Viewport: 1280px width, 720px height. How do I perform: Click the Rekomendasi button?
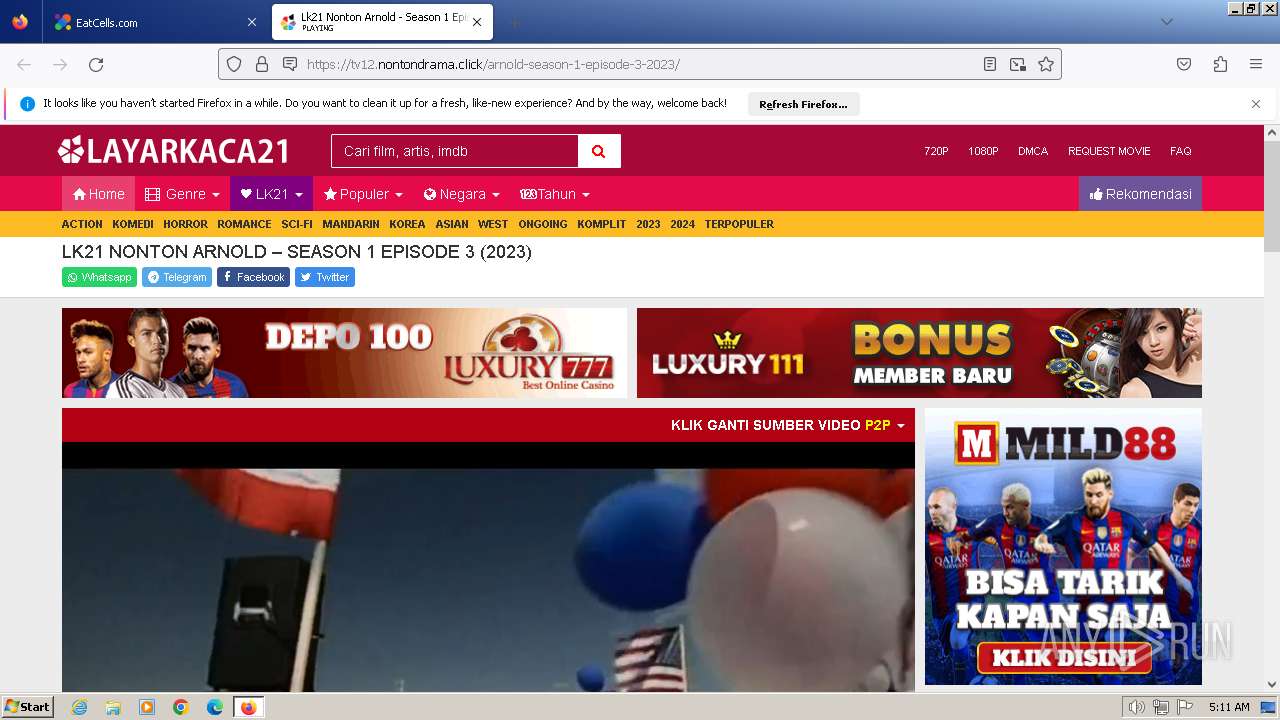coord(1140,194)
